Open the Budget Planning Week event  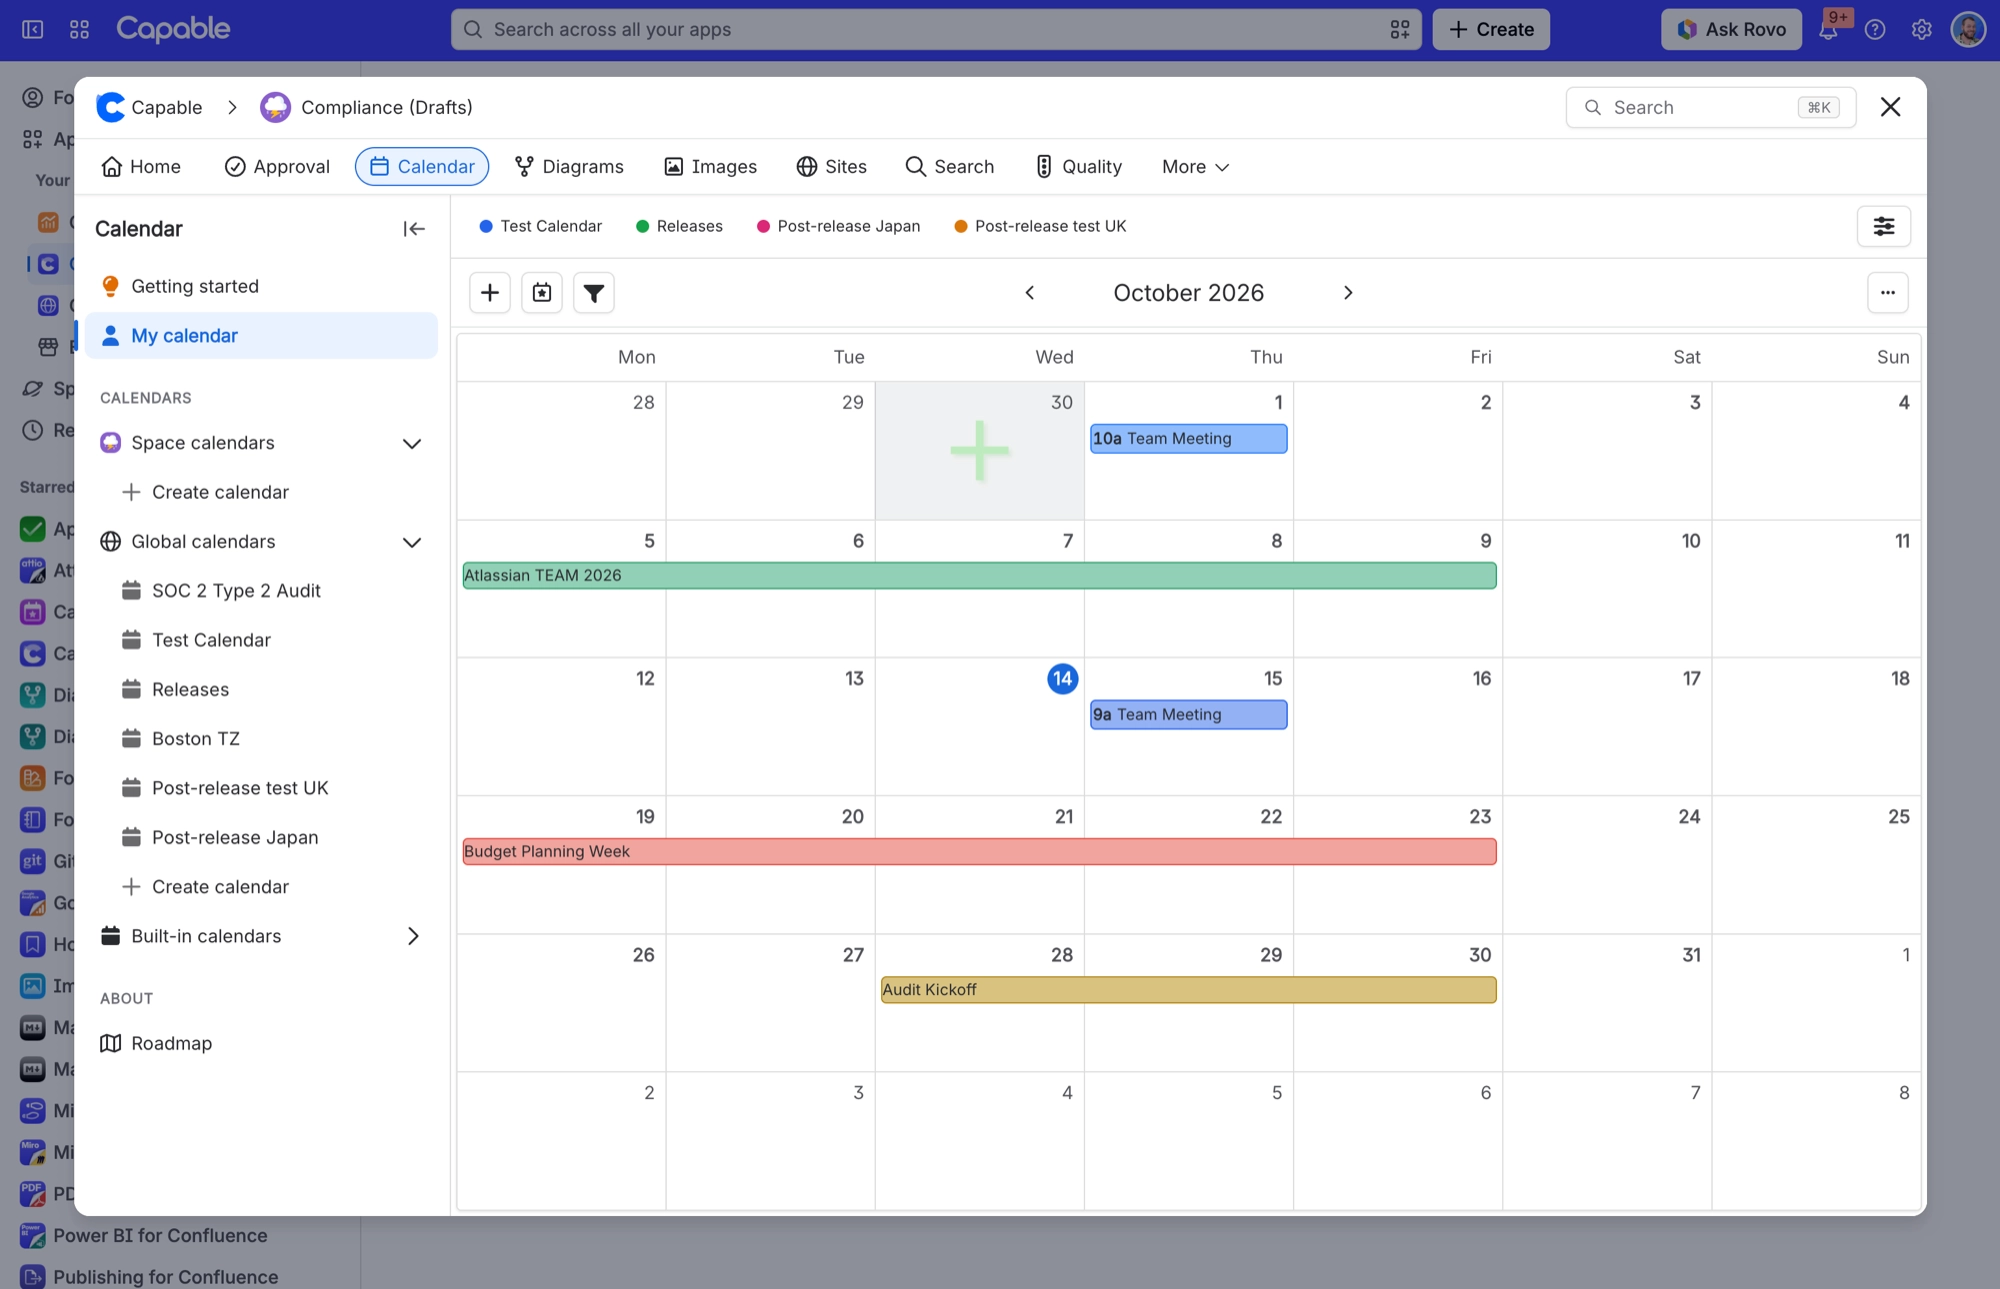[979, 852]
